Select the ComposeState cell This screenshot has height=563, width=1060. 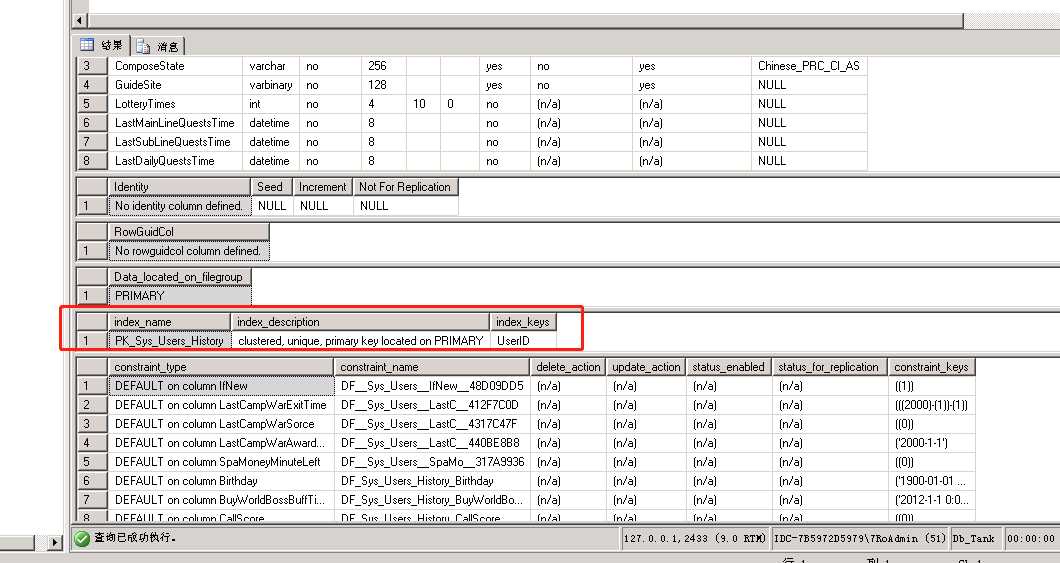point(174,66)
